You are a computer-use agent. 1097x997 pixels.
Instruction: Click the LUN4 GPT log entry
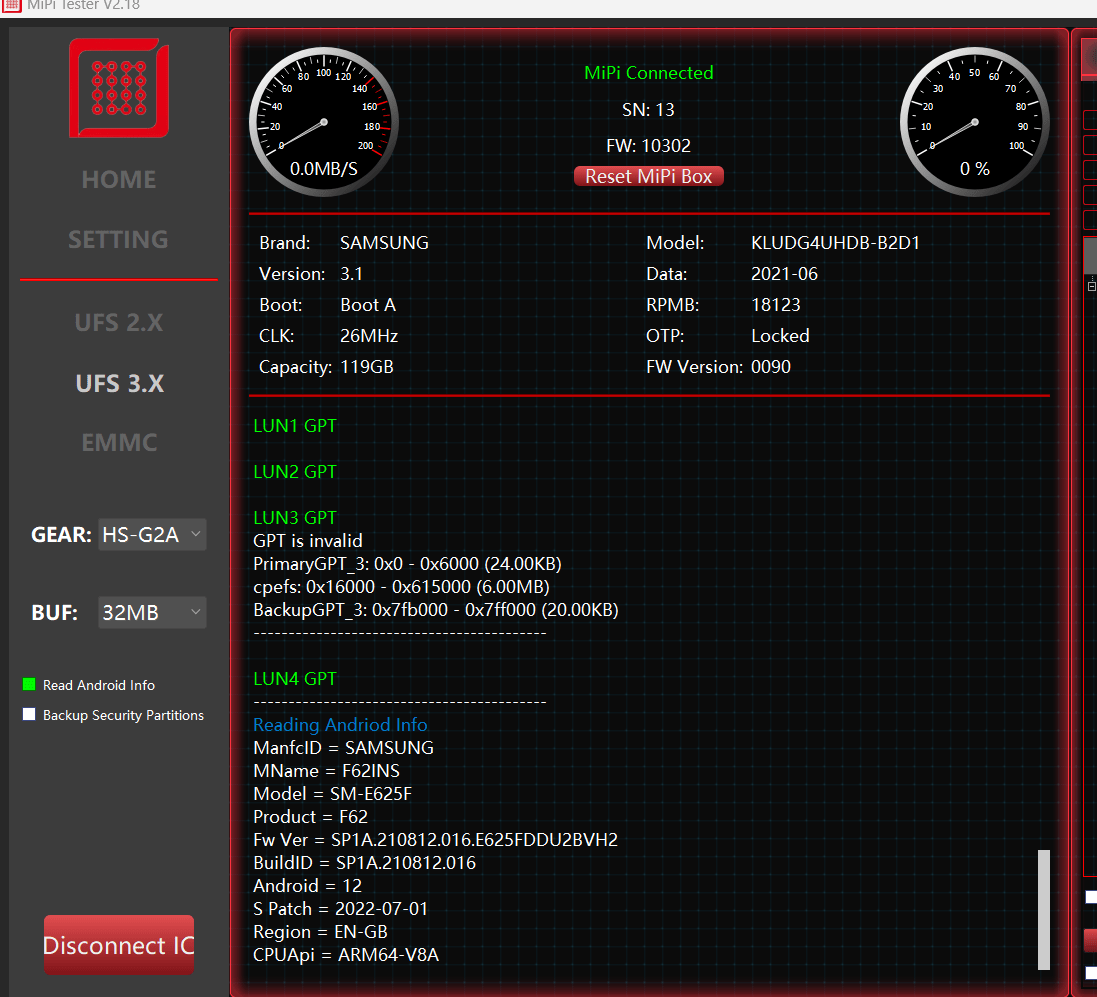point(295,679)
